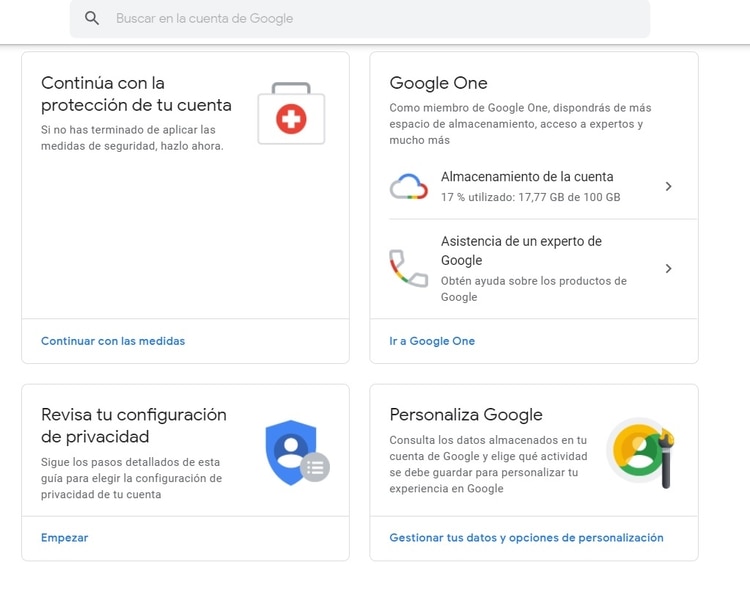750x598 pixels.
Task: Click 'Consulta los datos almacenados' description text
Action: (x=488, y=465)
